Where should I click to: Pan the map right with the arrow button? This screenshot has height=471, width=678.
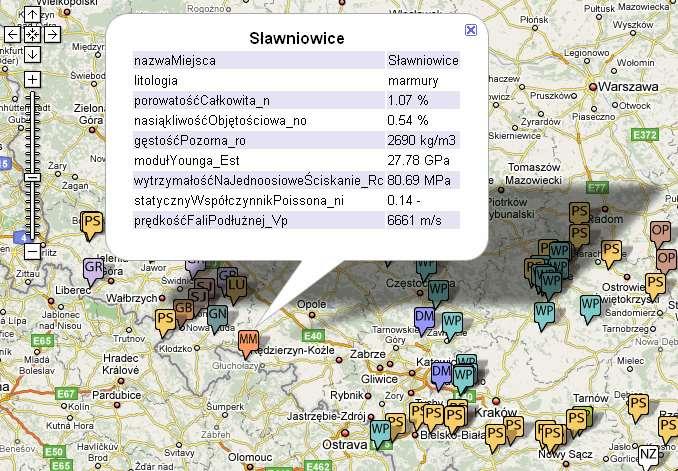(52, 35)
